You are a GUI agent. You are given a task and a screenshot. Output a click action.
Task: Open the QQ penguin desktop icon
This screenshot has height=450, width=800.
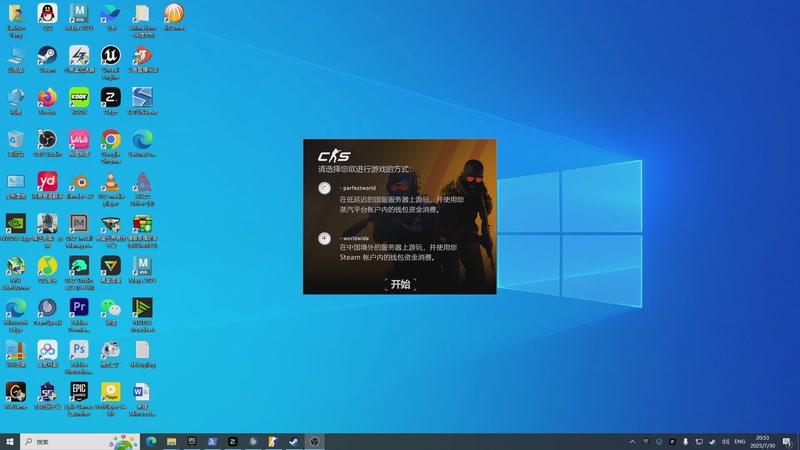[47, 17]
